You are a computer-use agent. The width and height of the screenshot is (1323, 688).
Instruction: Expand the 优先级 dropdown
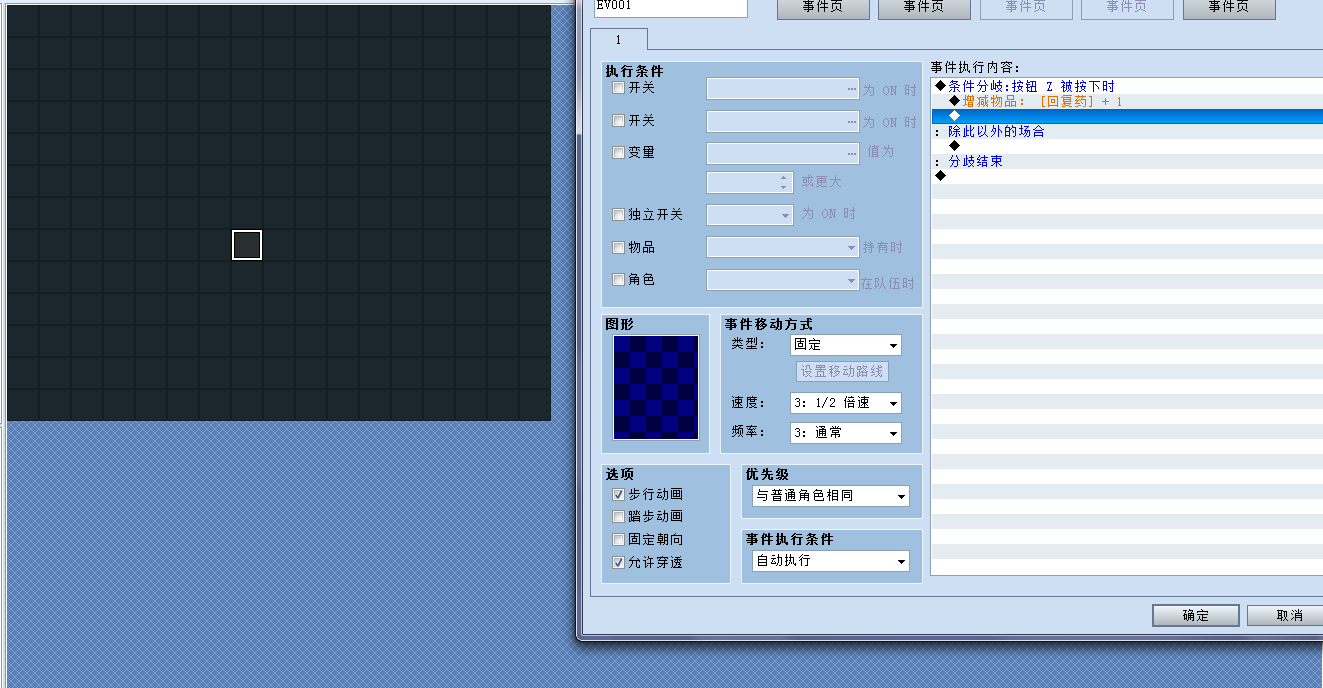pyautogui.click(x=830, y=496)
